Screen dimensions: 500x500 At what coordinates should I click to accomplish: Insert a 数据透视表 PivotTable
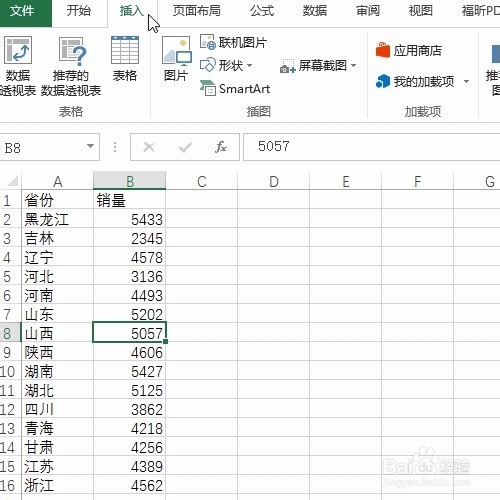[18, 66]
